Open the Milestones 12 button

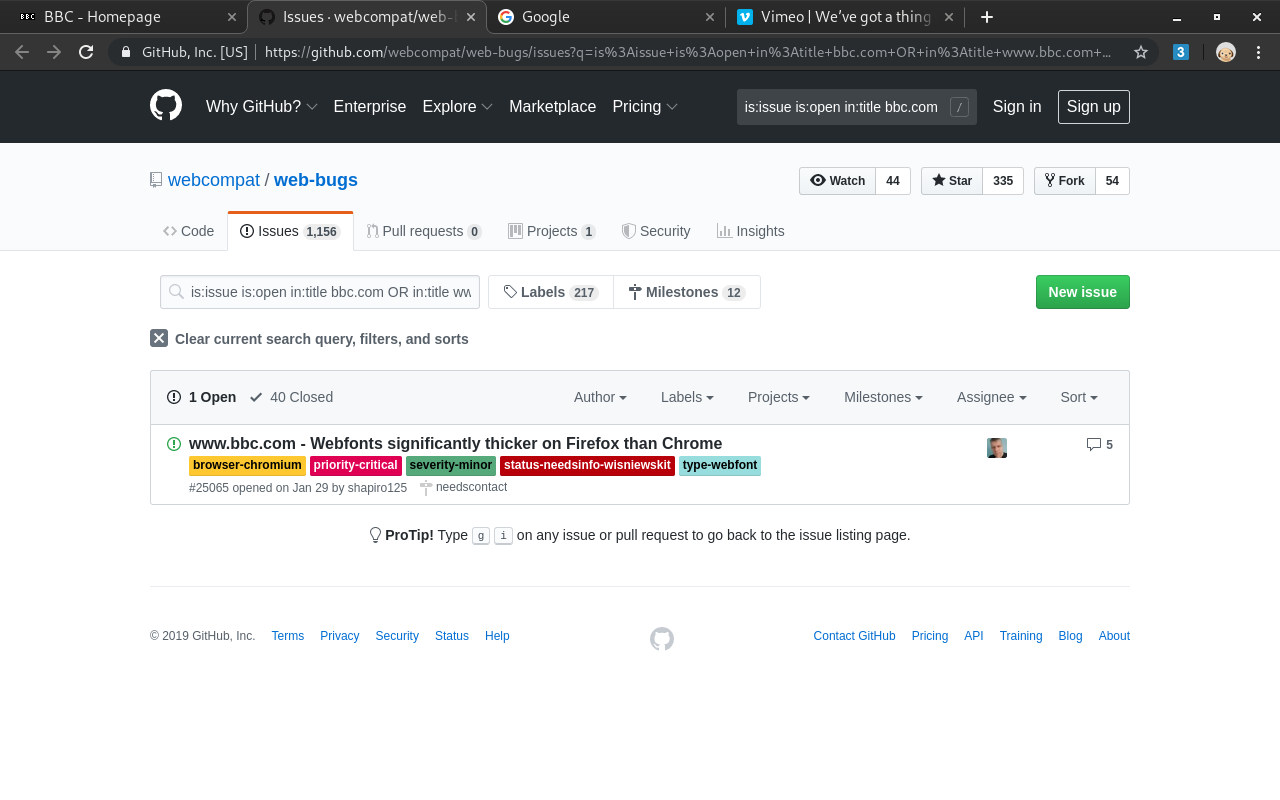tap(687, 292)
